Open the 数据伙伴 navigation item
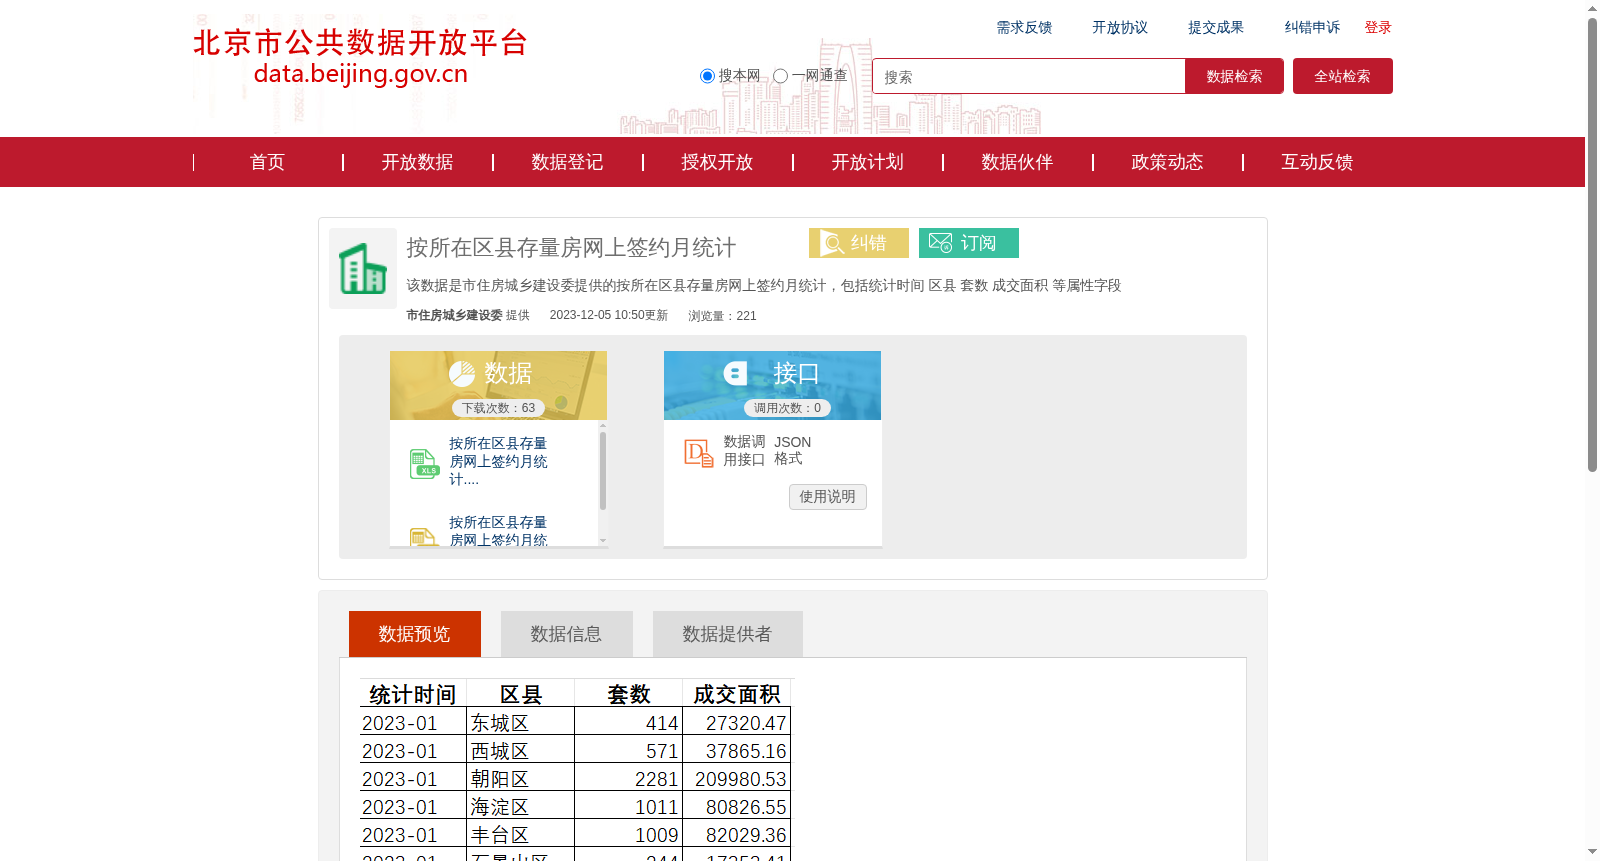Image resolution: width=1600 pixels, height=861 pixels. pos(1017,162)
